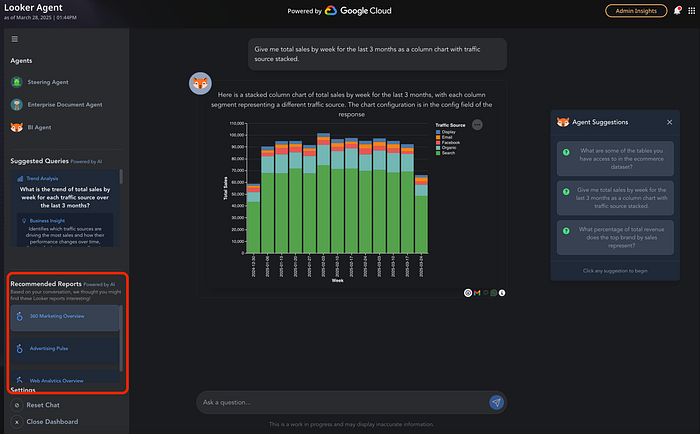Viewport: 700px width, 434px height.
Task: Click the 360 Marketing Overview Looker icon
Action: click(x=20, y=316)
